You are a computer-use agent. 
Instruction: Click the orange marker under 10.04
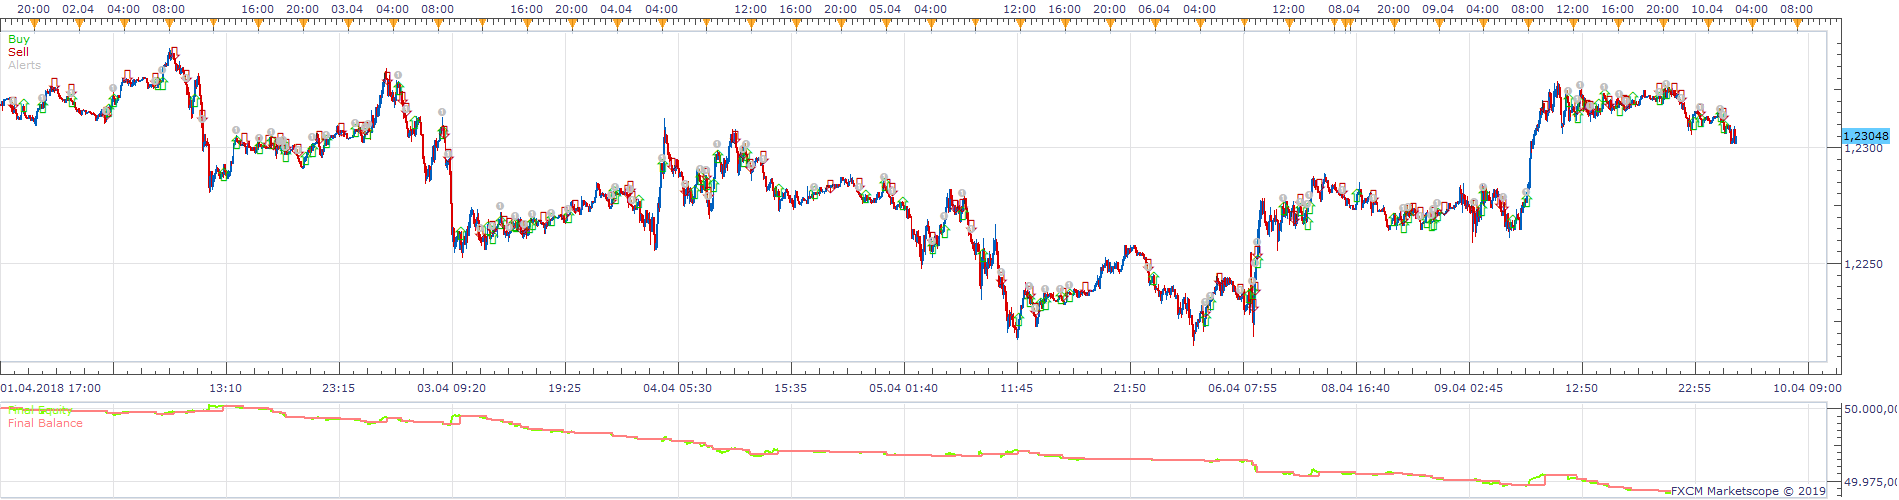click(x=1707, y=23)
